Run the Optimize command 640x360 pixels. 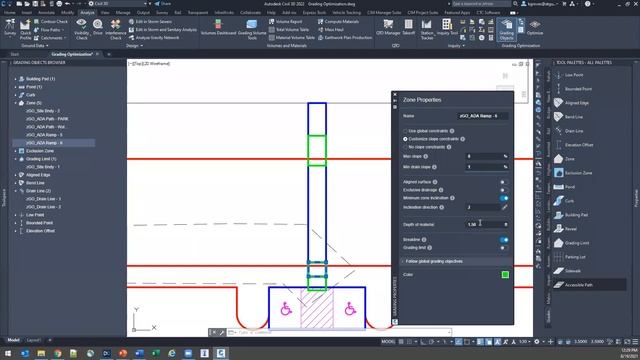(535, 27)
